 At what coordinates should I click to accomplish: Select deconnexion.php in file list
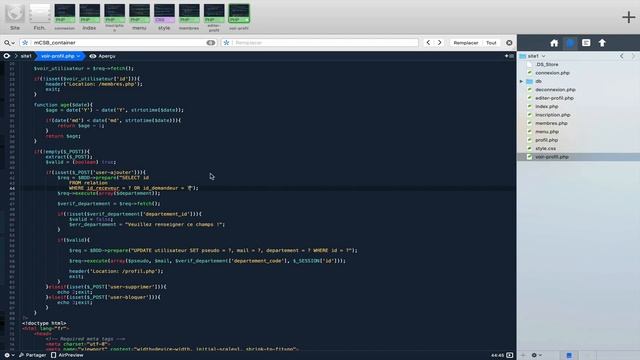(x=578, y=89)
